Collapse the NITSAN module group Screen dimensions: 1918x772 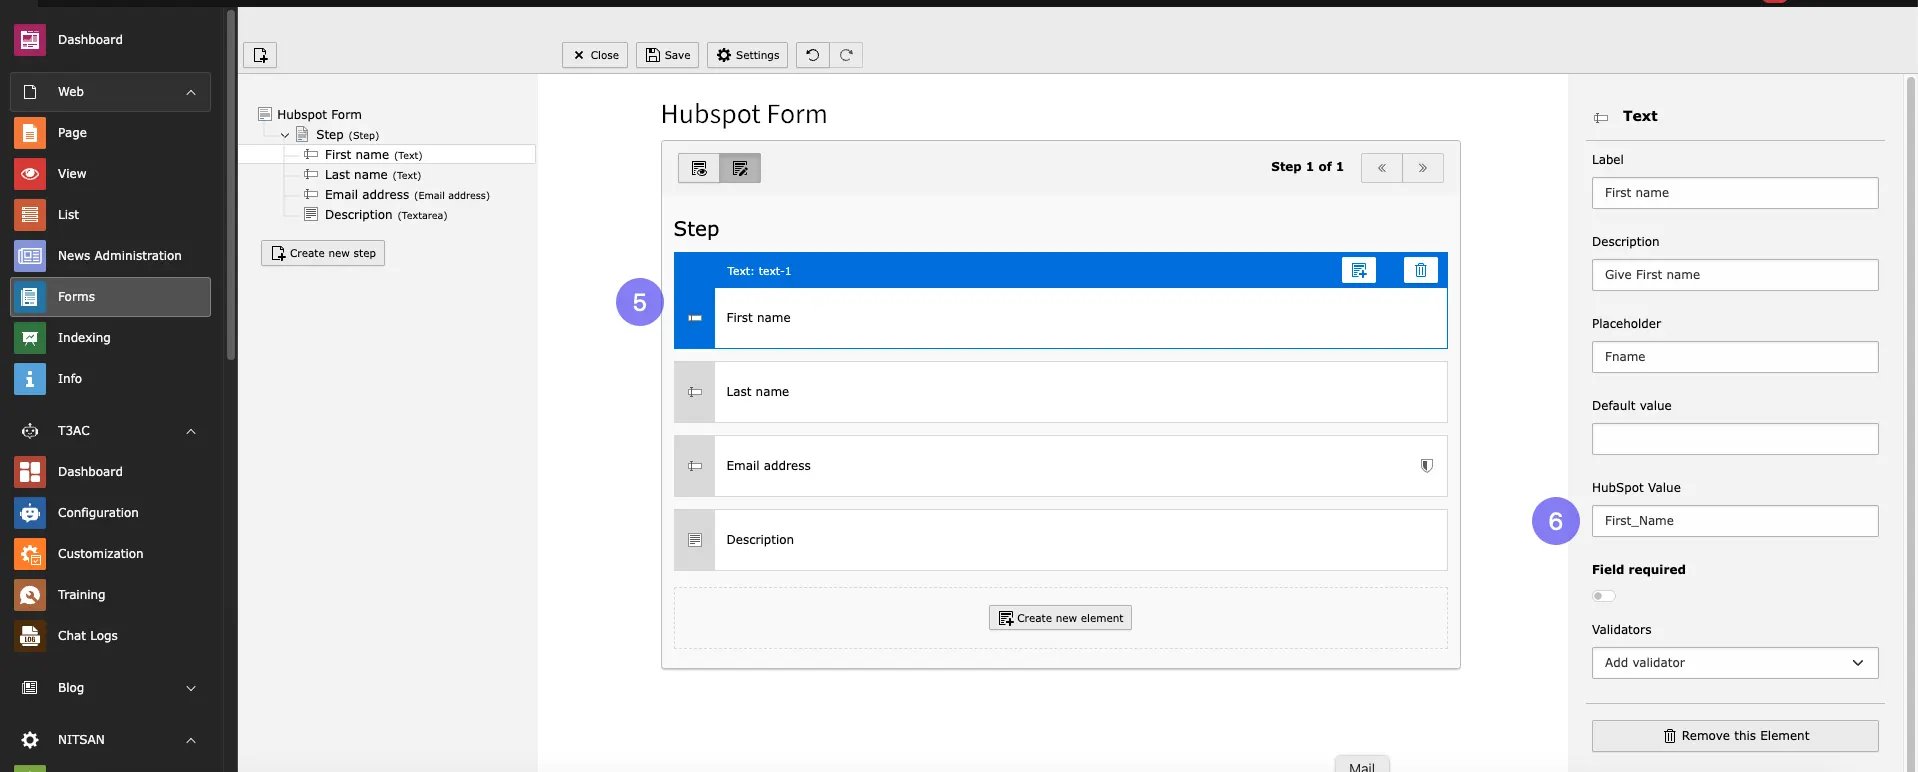tap(191, 740)
